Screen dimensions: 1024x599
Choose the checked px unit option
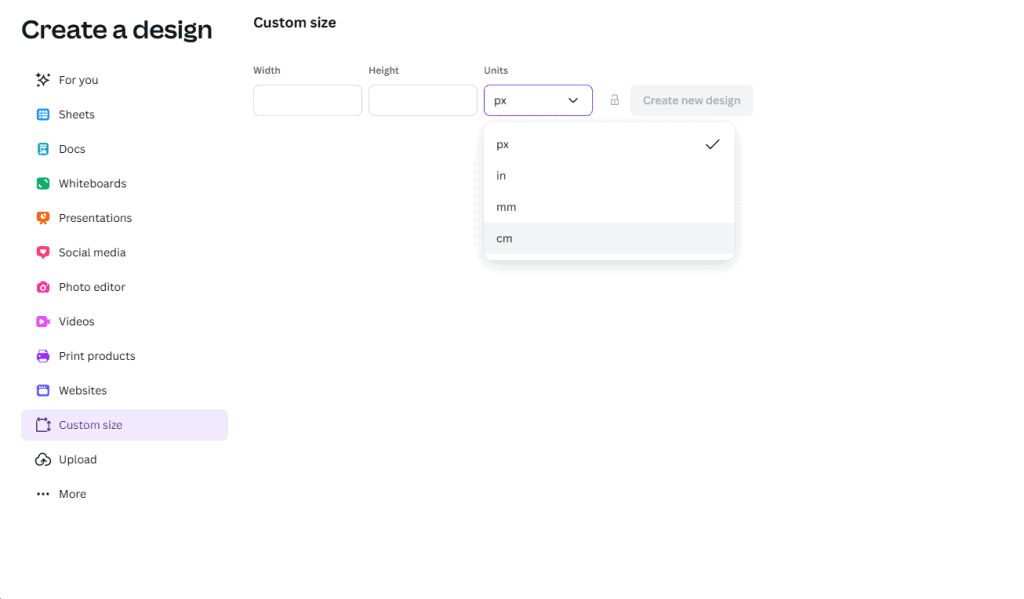tap(608, 144)
